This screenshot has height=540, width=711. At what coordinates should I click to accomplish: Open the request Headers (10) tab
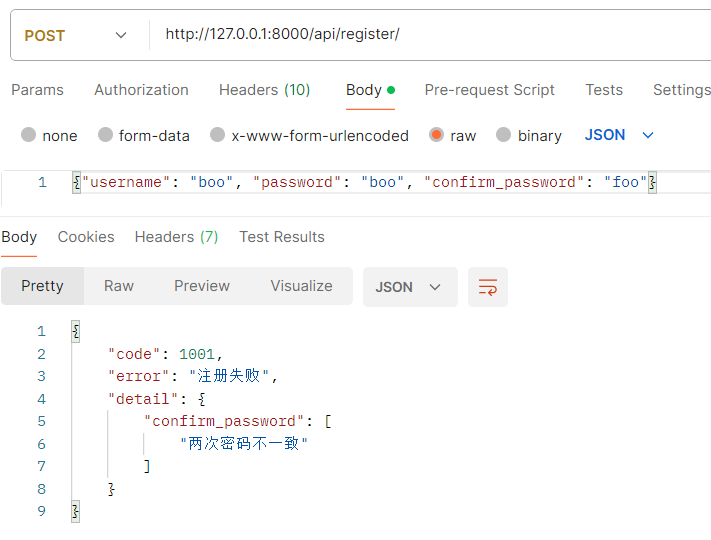pyautogui.click(x=264, y=90)
